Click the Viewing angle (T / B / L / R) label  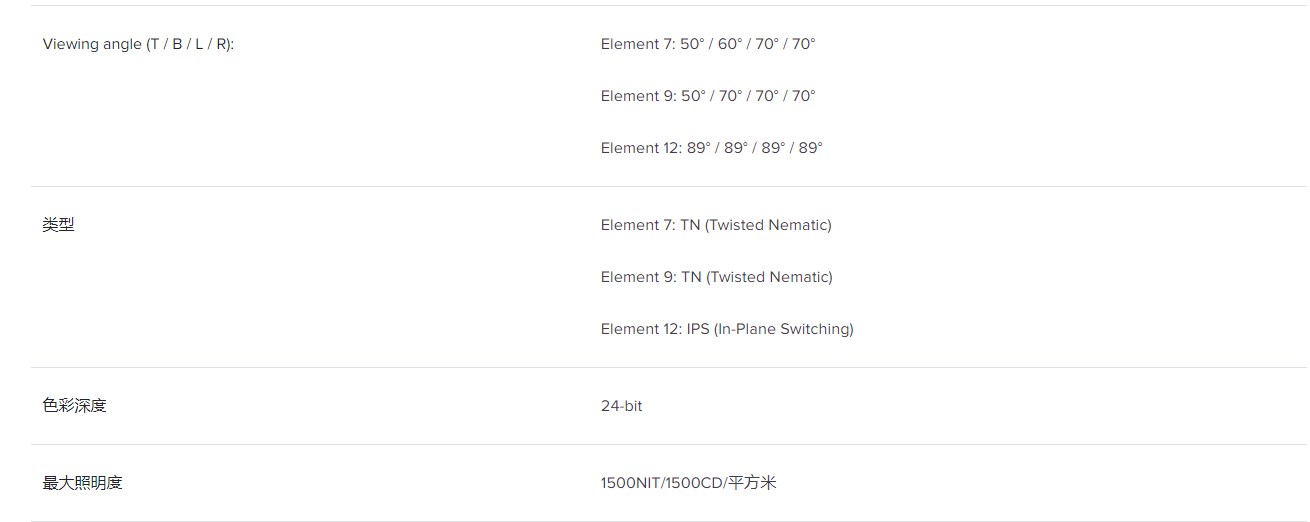click(x=138, y=44)
